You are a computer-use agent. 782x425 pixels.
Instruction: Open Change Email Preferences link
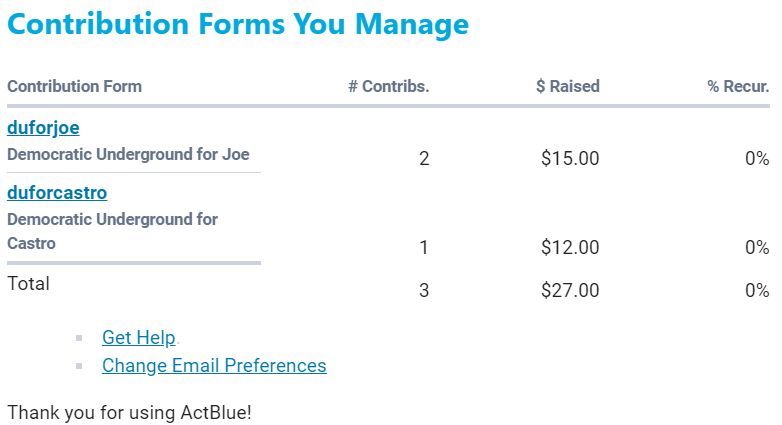[x=214, y=366]
